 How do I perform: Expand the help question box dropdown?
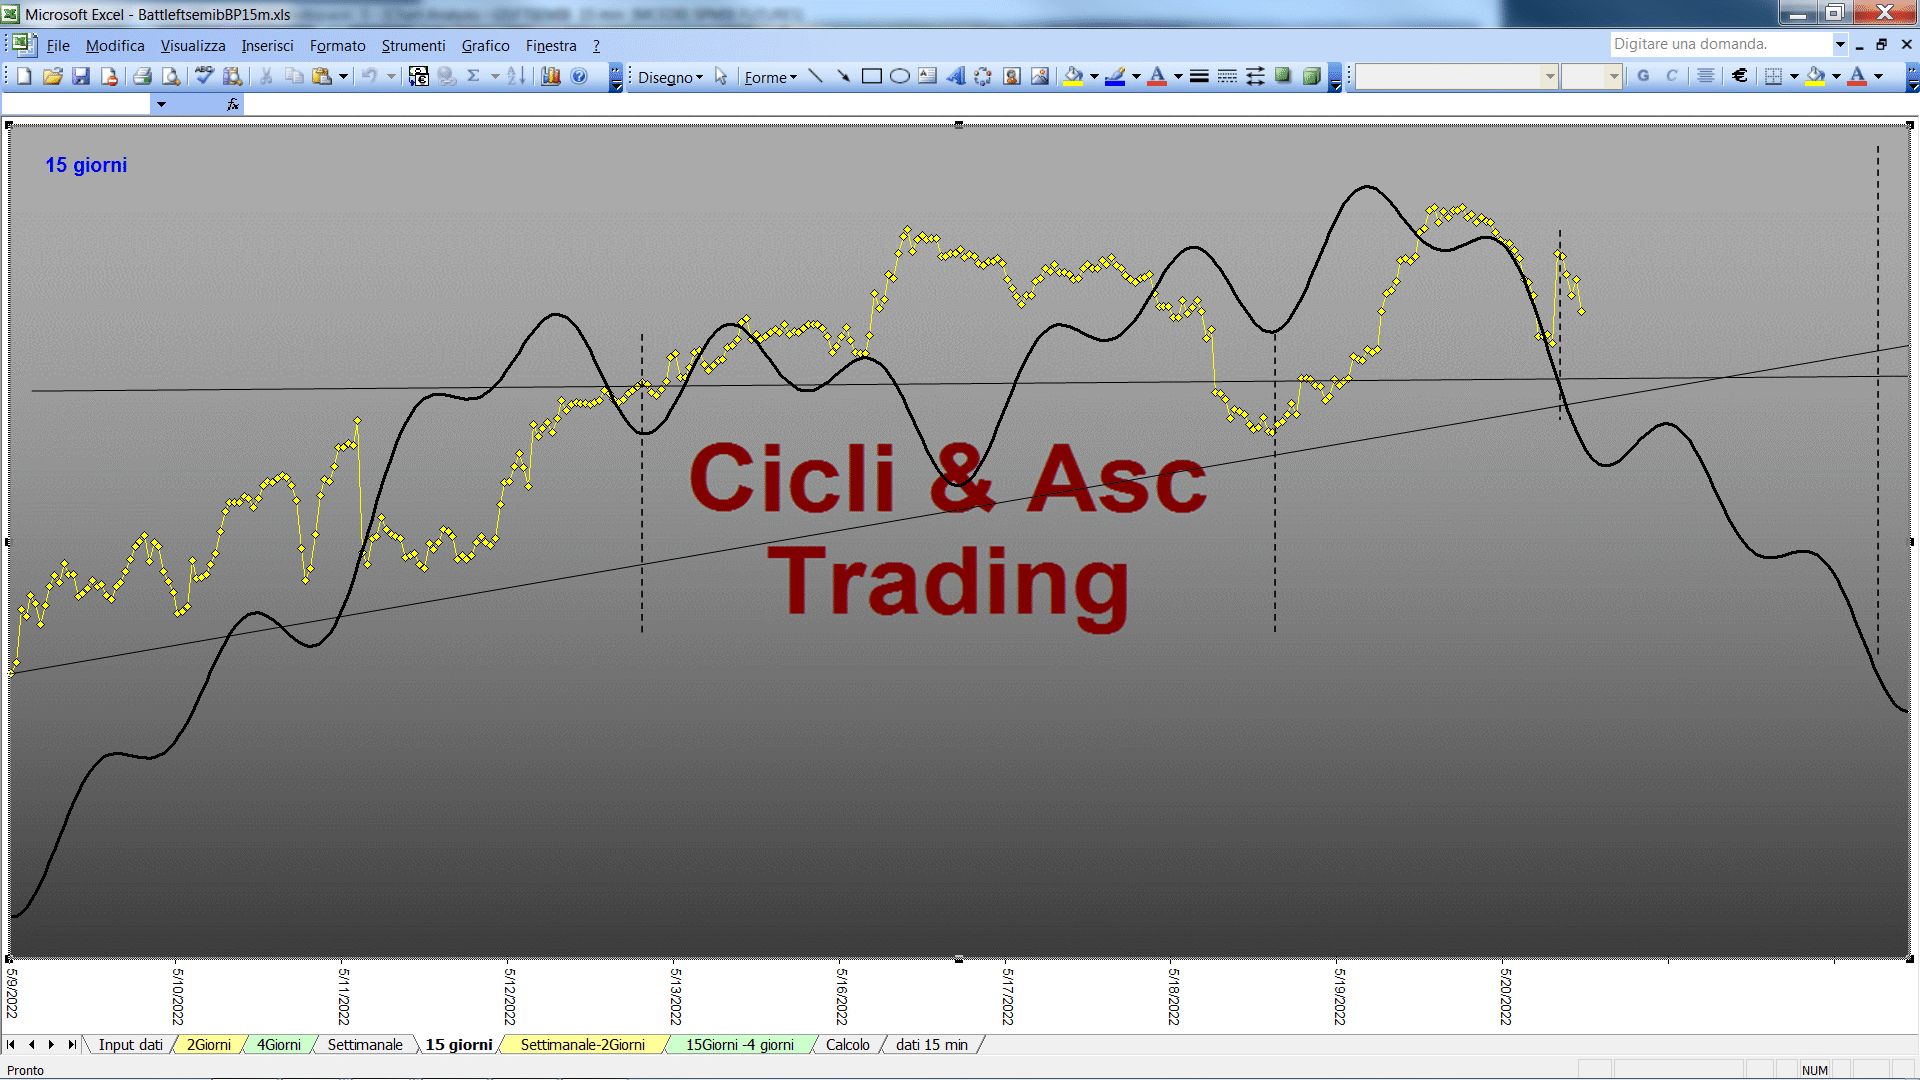[x=1839, y=44]
